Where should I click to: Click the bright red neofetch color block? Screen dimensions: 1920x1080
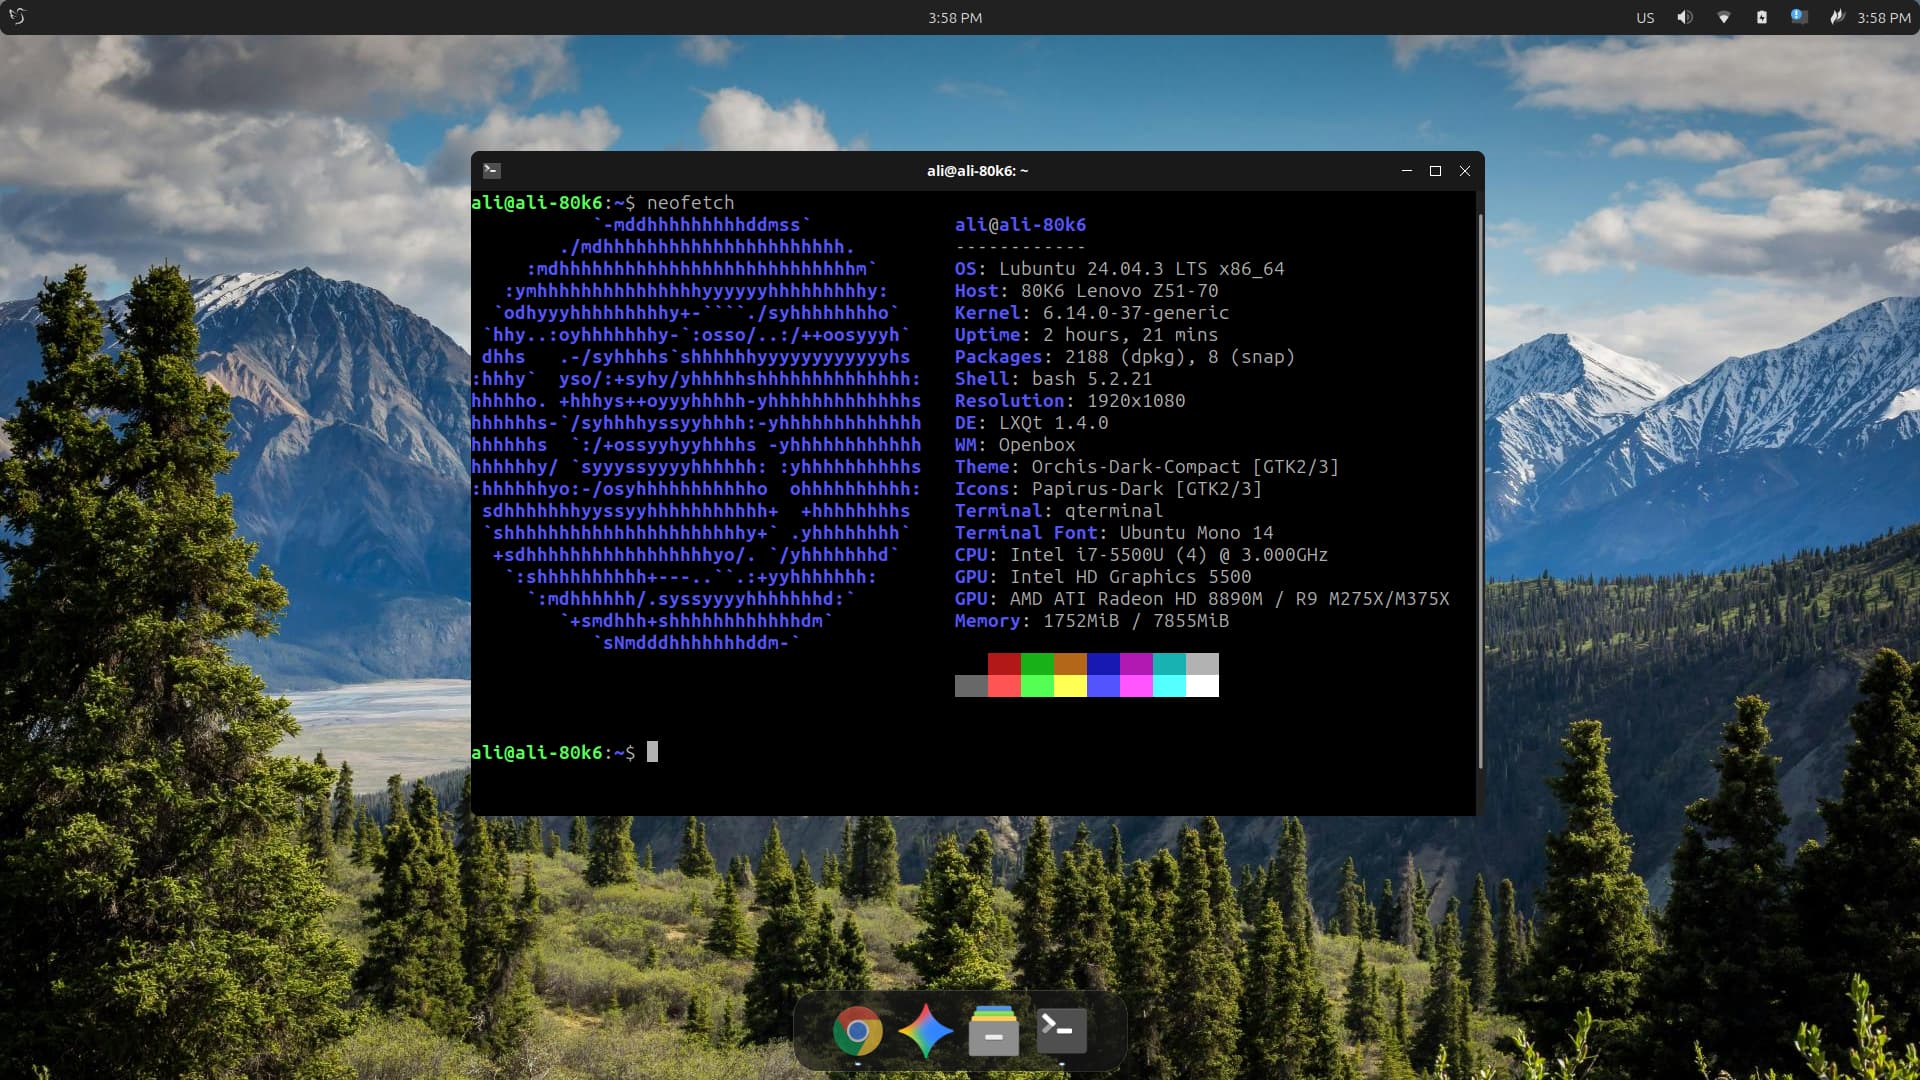tap(1004, 686)
